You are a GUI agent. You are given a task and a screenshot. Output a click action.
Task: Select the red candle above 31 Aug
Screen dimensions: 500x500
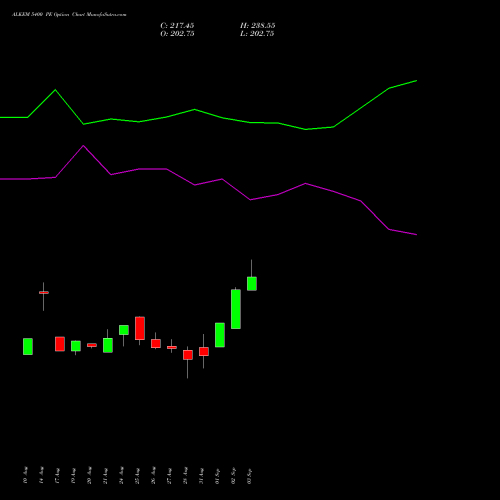pyautogui.click(x=204, y=352)
